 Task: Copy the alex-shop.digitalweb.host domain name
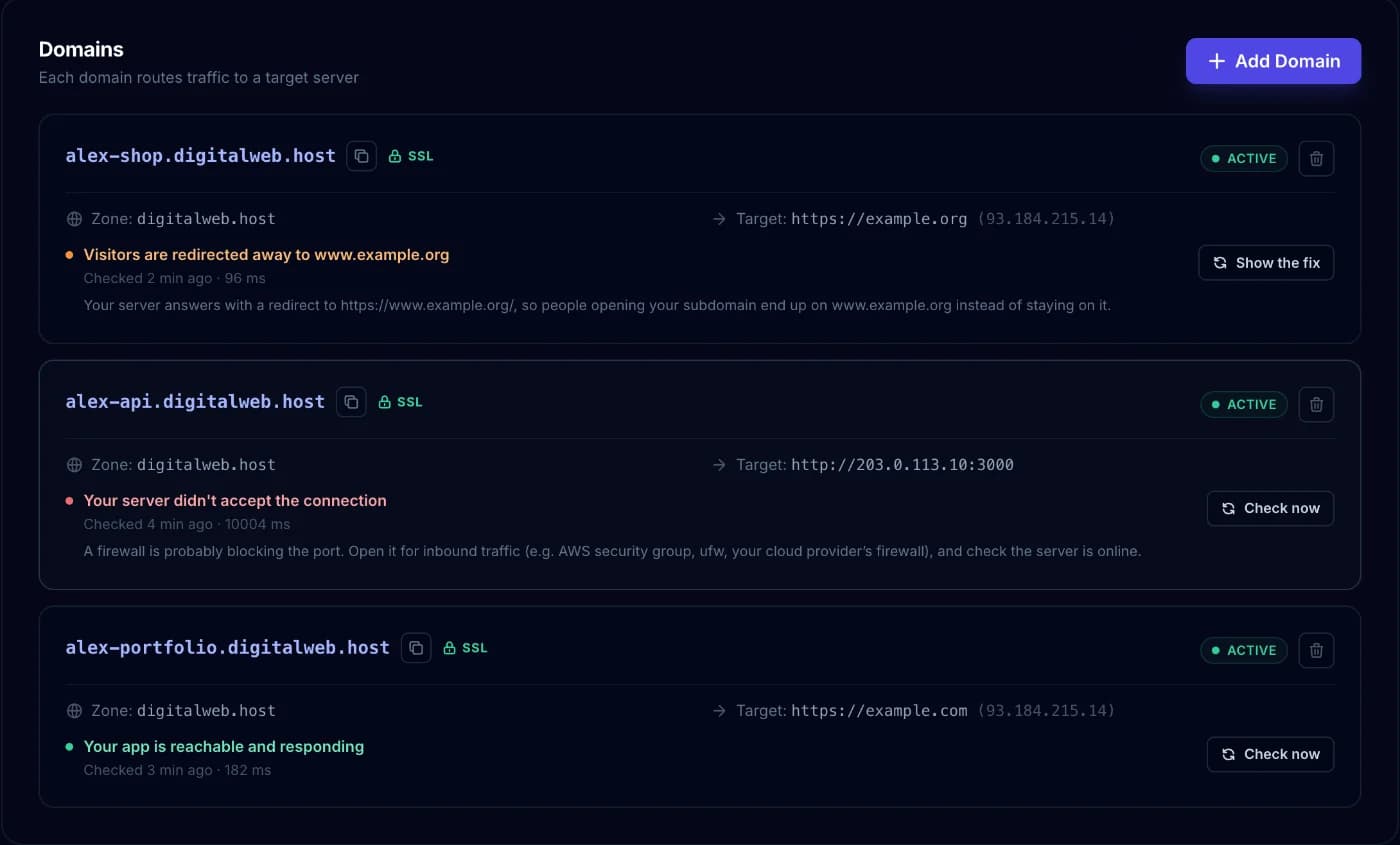tap(361, 156)
